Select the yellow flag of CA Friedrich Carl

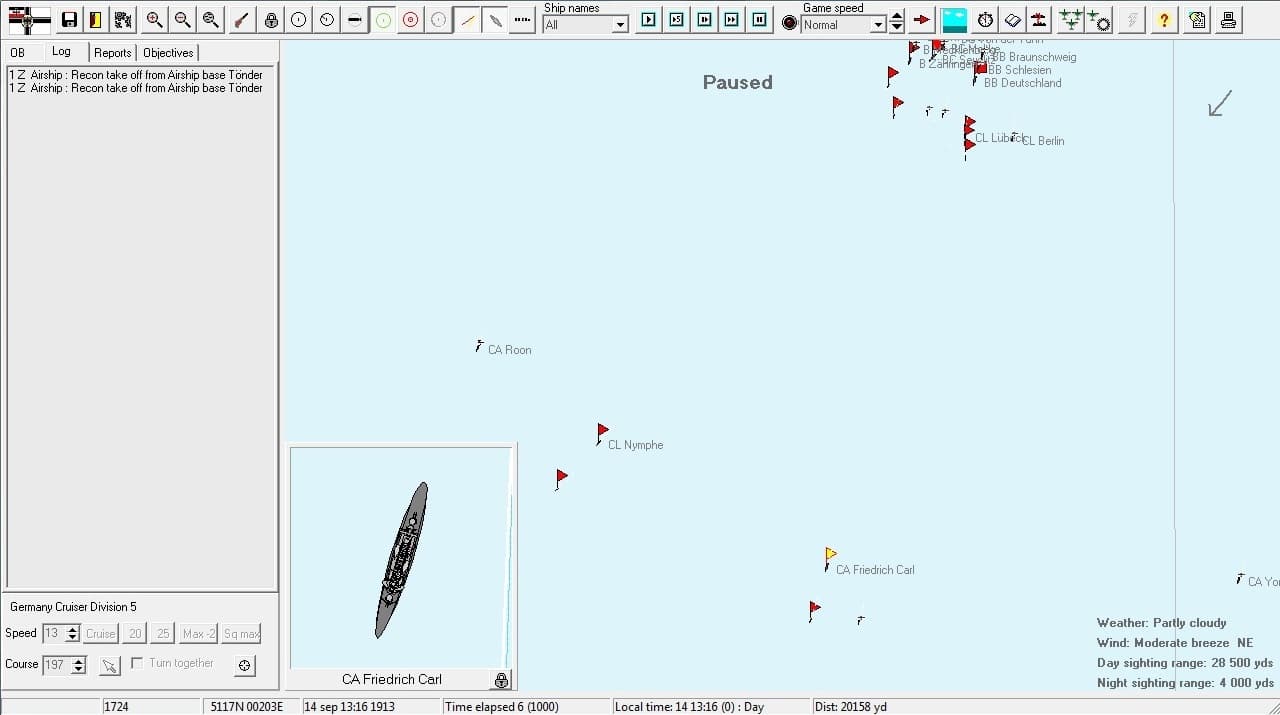point(830,555)
